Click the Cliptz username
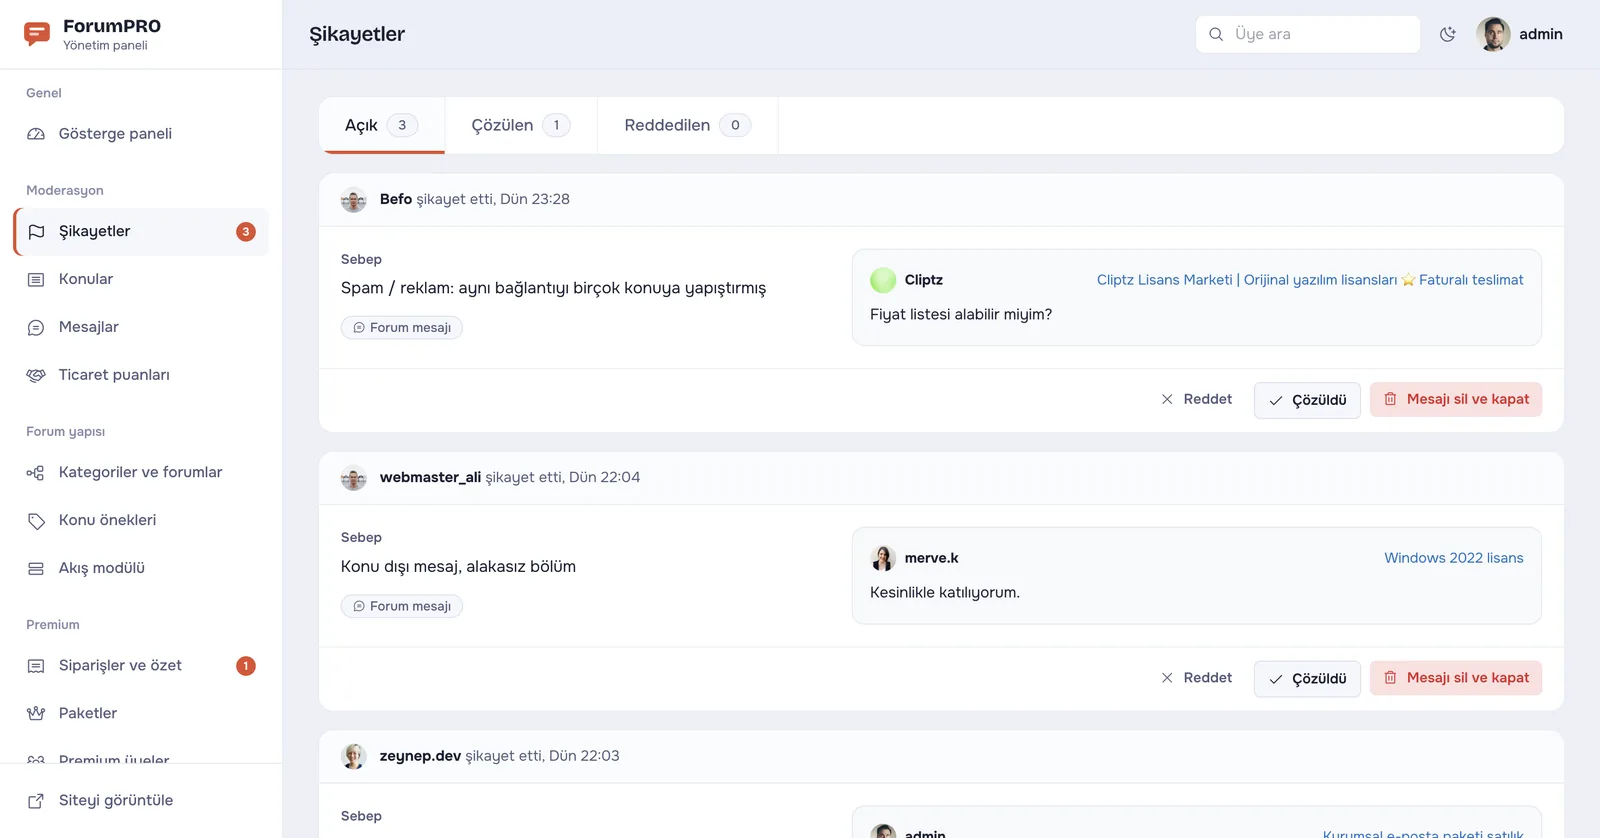1600x838 pixels. [x=924, y=280]
